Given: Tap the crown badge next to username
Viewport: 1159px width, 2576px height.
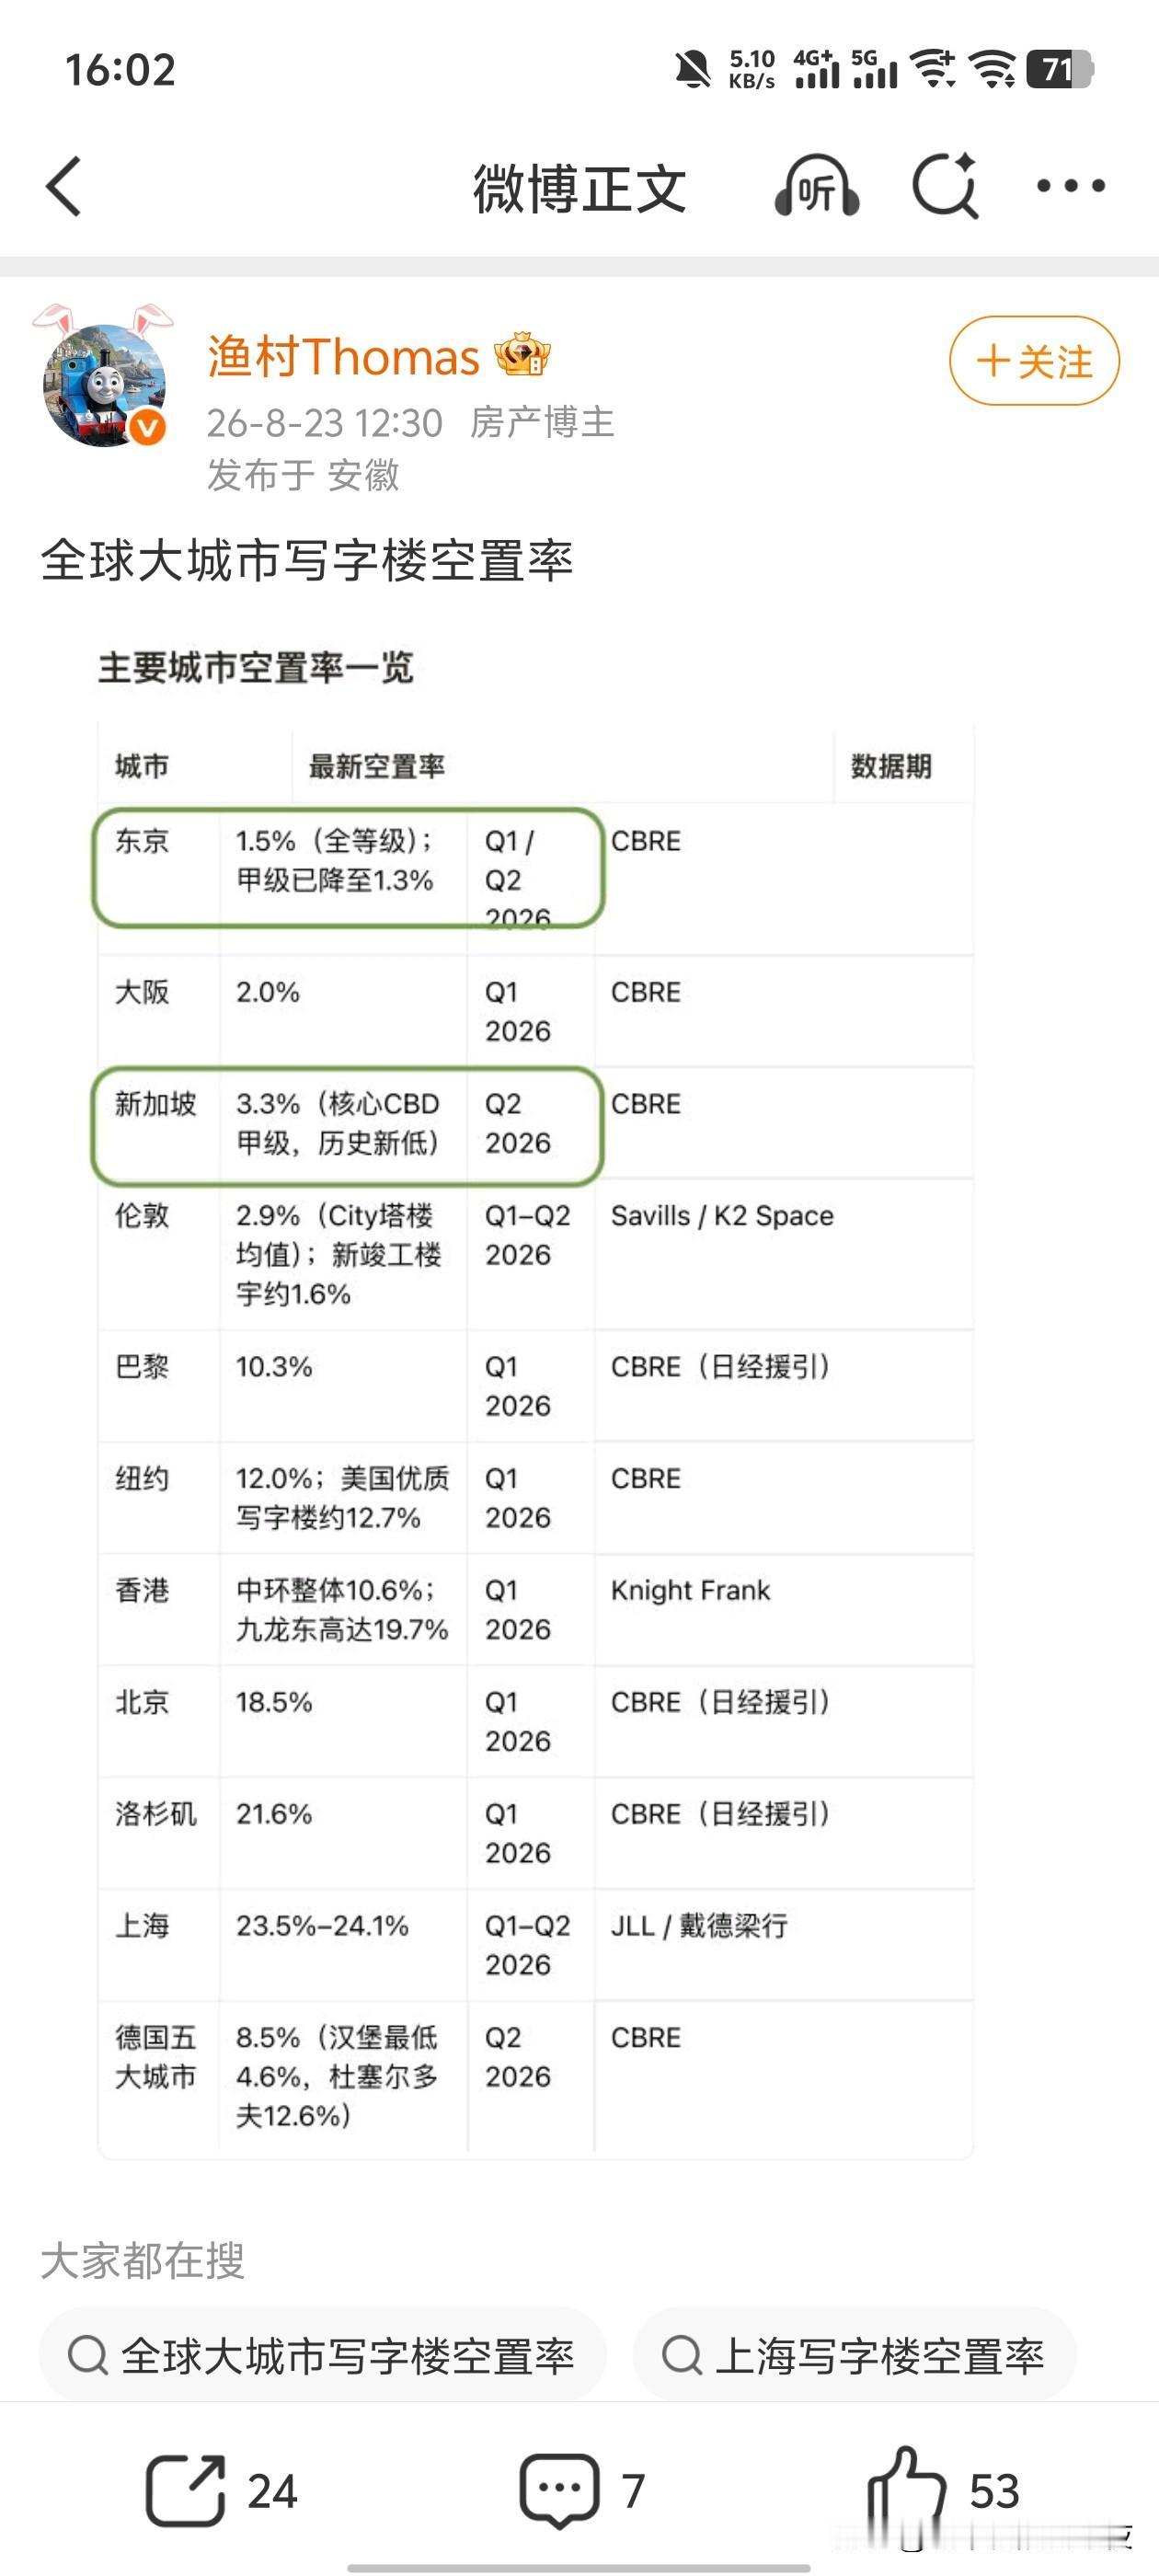Looking at the screenshot, I should click(523, 354).
